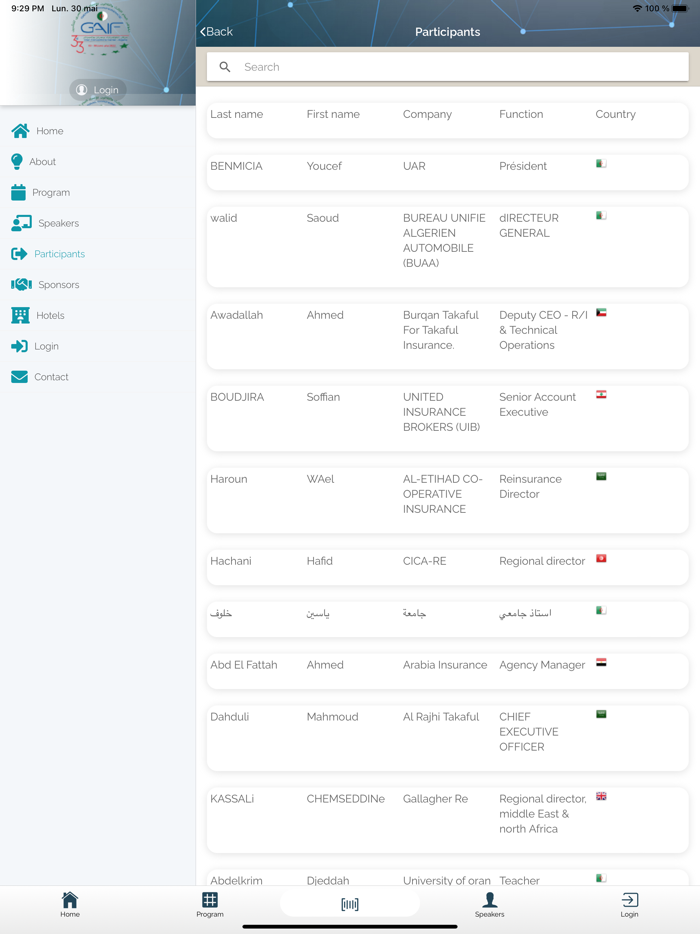Open the Sponsors handshake icon
This screenshot has width=700, height=934.
click(x=21, y=285)
